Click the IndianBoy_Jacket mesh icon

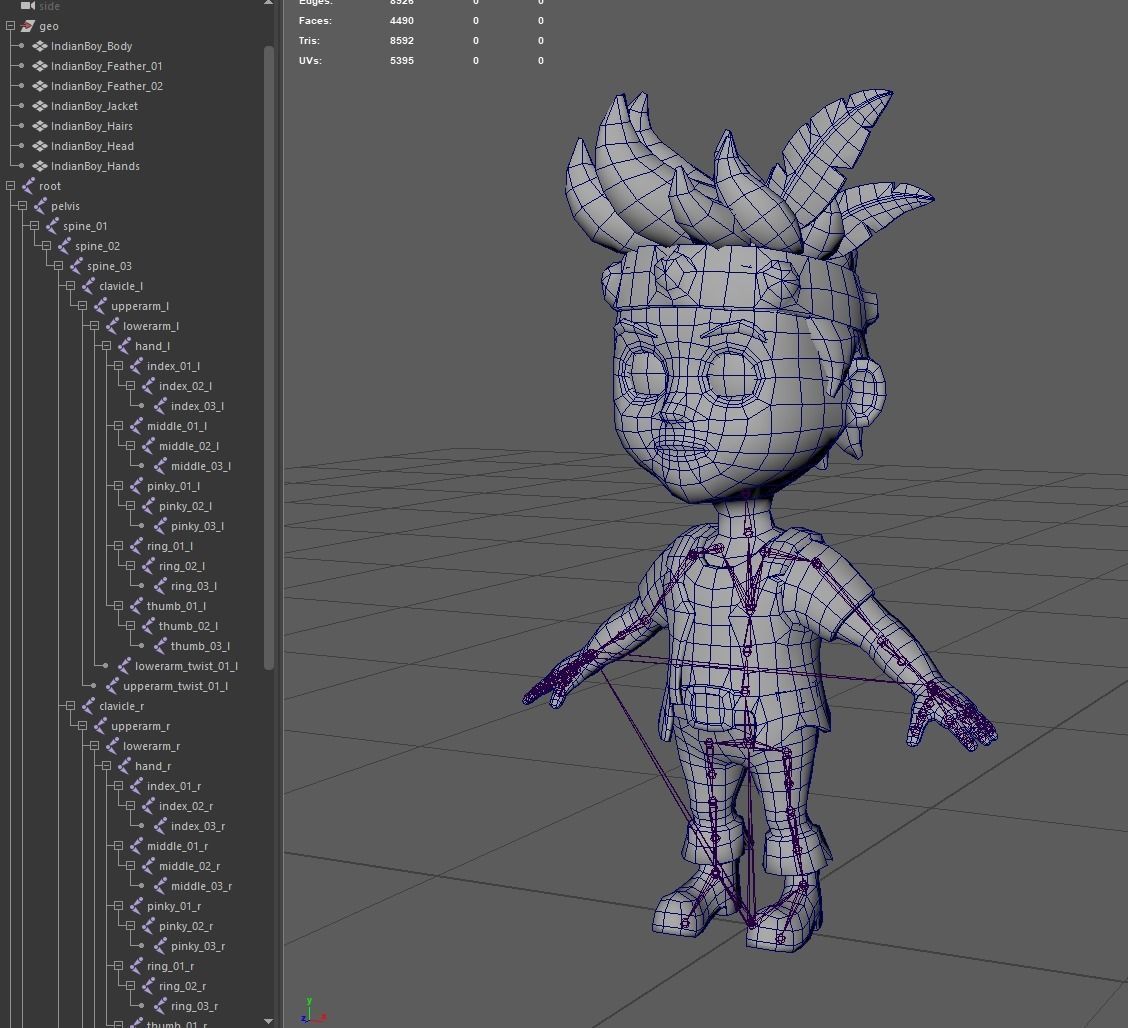[x=40, y=106]
